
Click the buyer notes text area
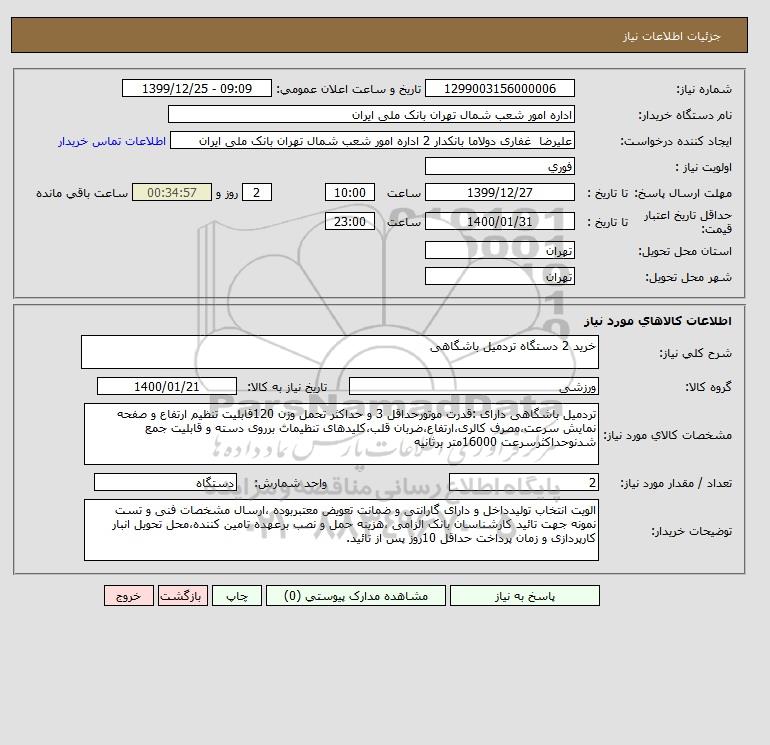(341, 530)
